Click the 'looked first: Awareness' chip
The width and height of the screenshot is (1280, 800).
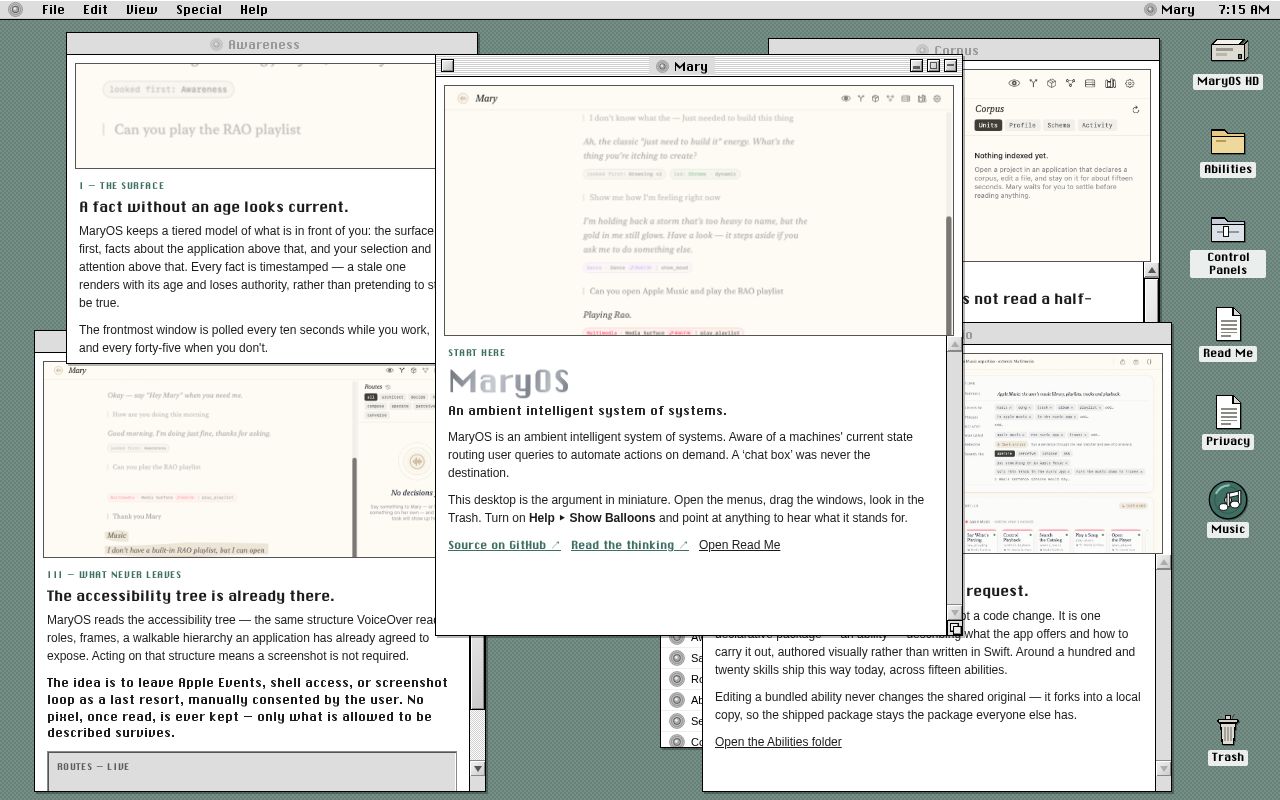(x=168, y=89)
